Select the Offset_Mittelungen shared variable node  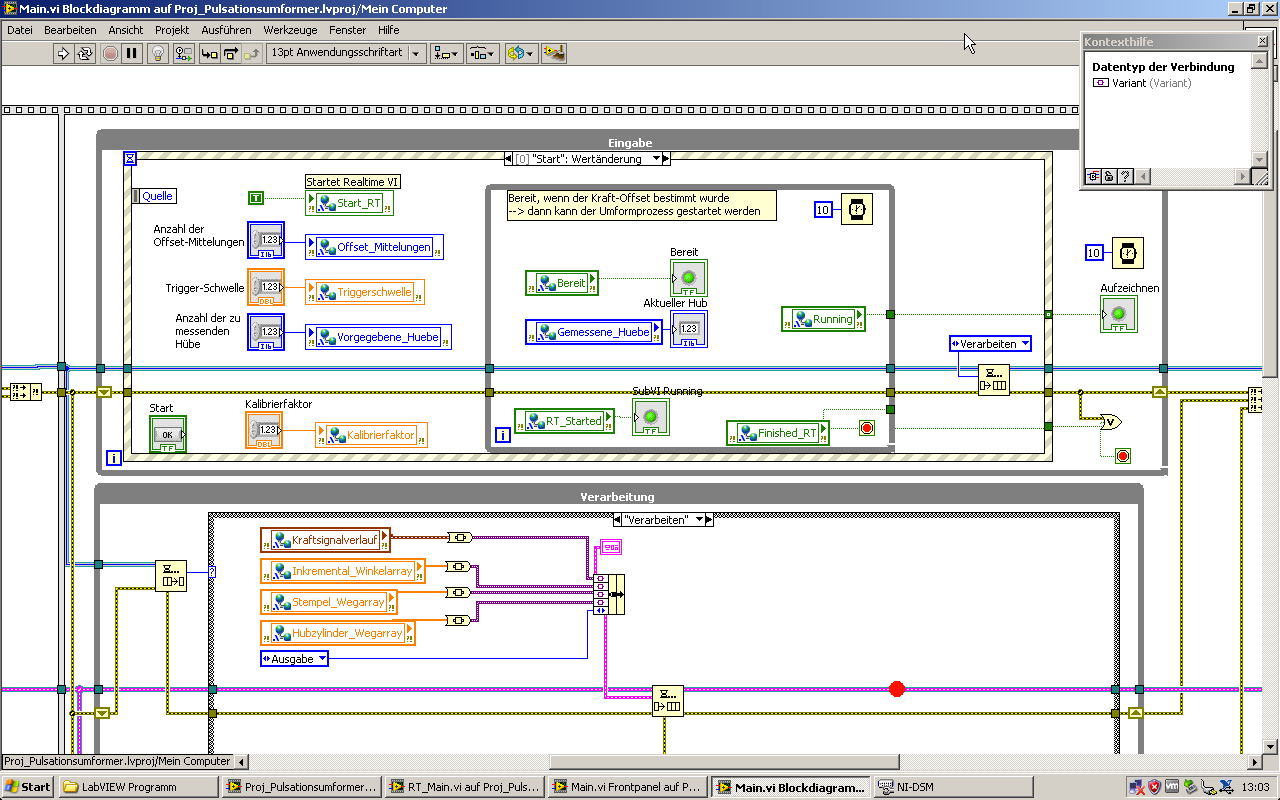click(375, 247)
